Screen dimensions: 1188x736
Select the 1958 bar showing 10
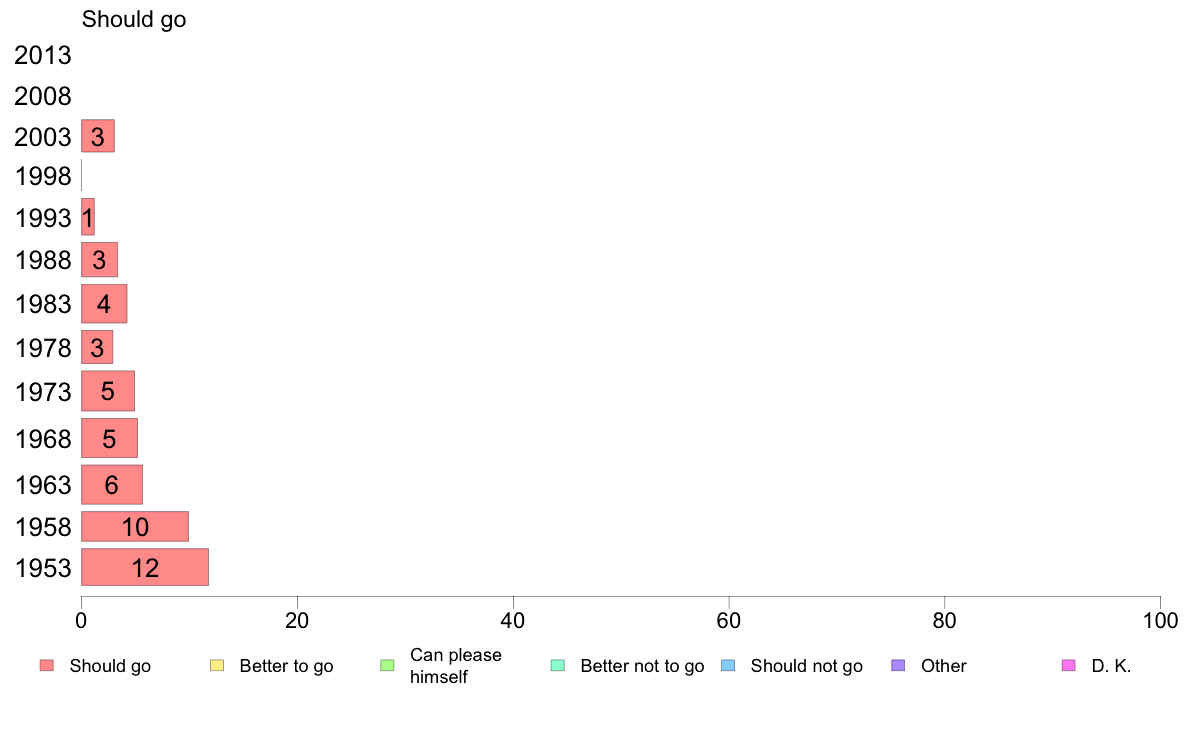tap(134, 527)
